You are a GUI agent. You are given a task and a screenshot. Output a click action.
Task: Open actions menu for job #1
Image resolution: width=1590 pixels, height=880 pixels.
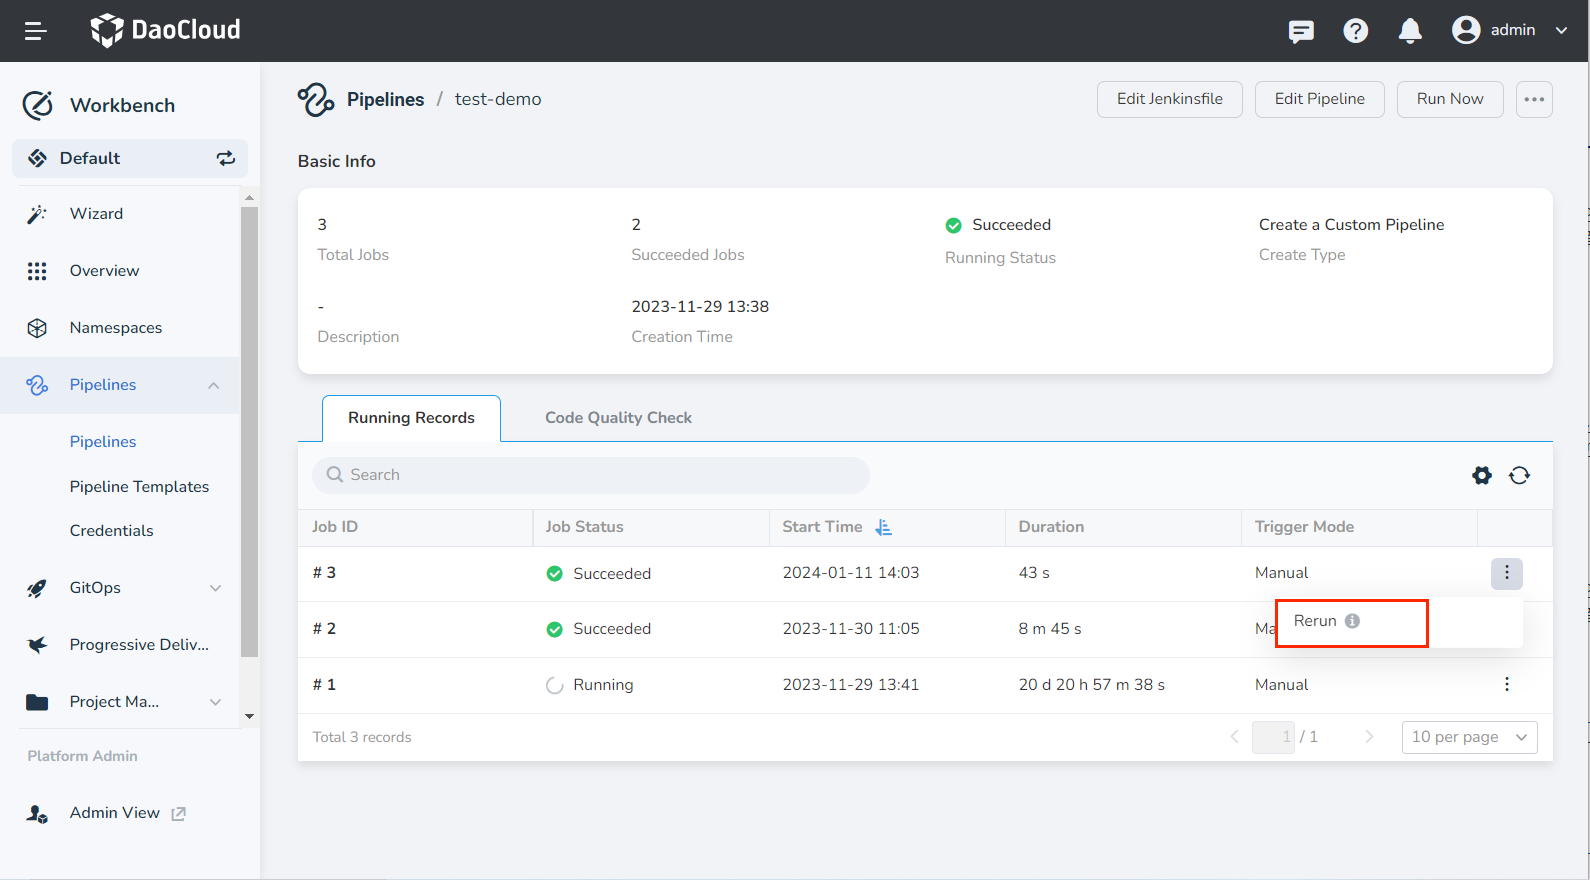[1506, 684]
